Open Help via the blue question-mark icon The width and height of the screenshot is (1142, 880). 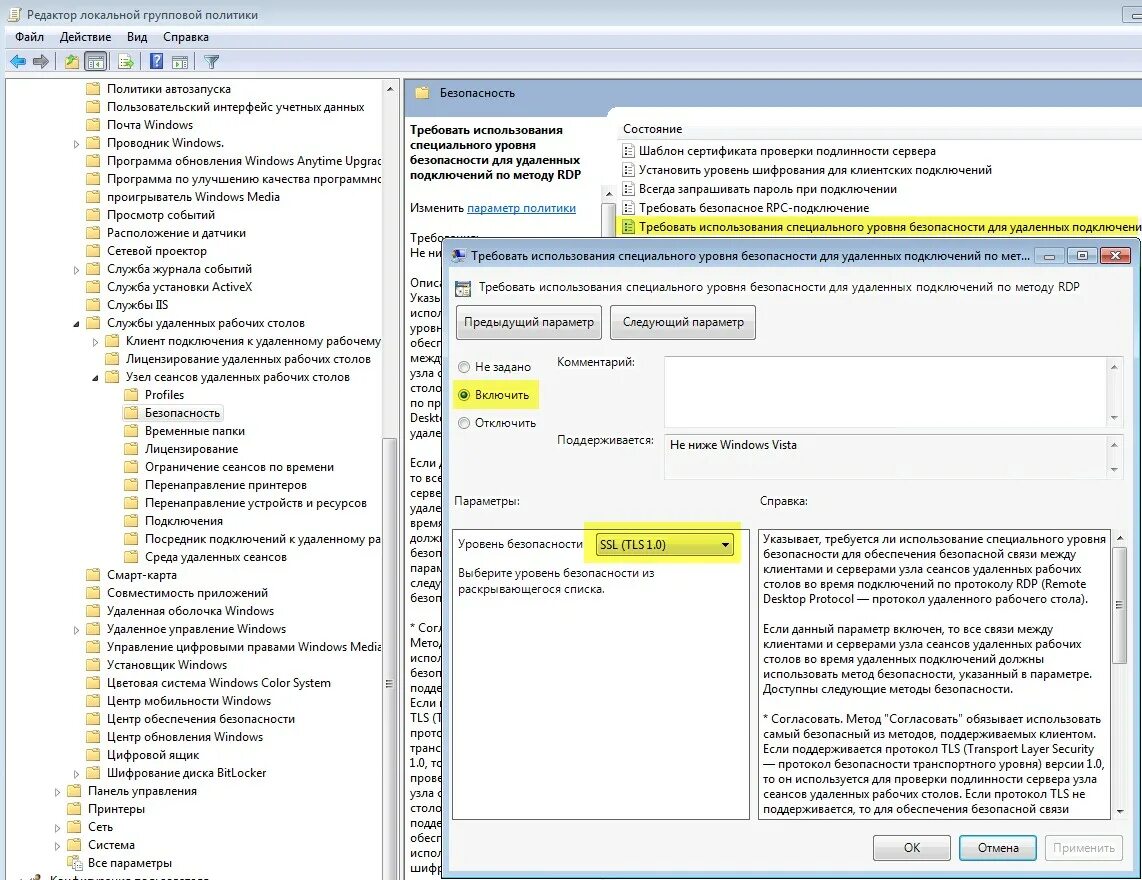pyautogui.click(x=156, y=62)
